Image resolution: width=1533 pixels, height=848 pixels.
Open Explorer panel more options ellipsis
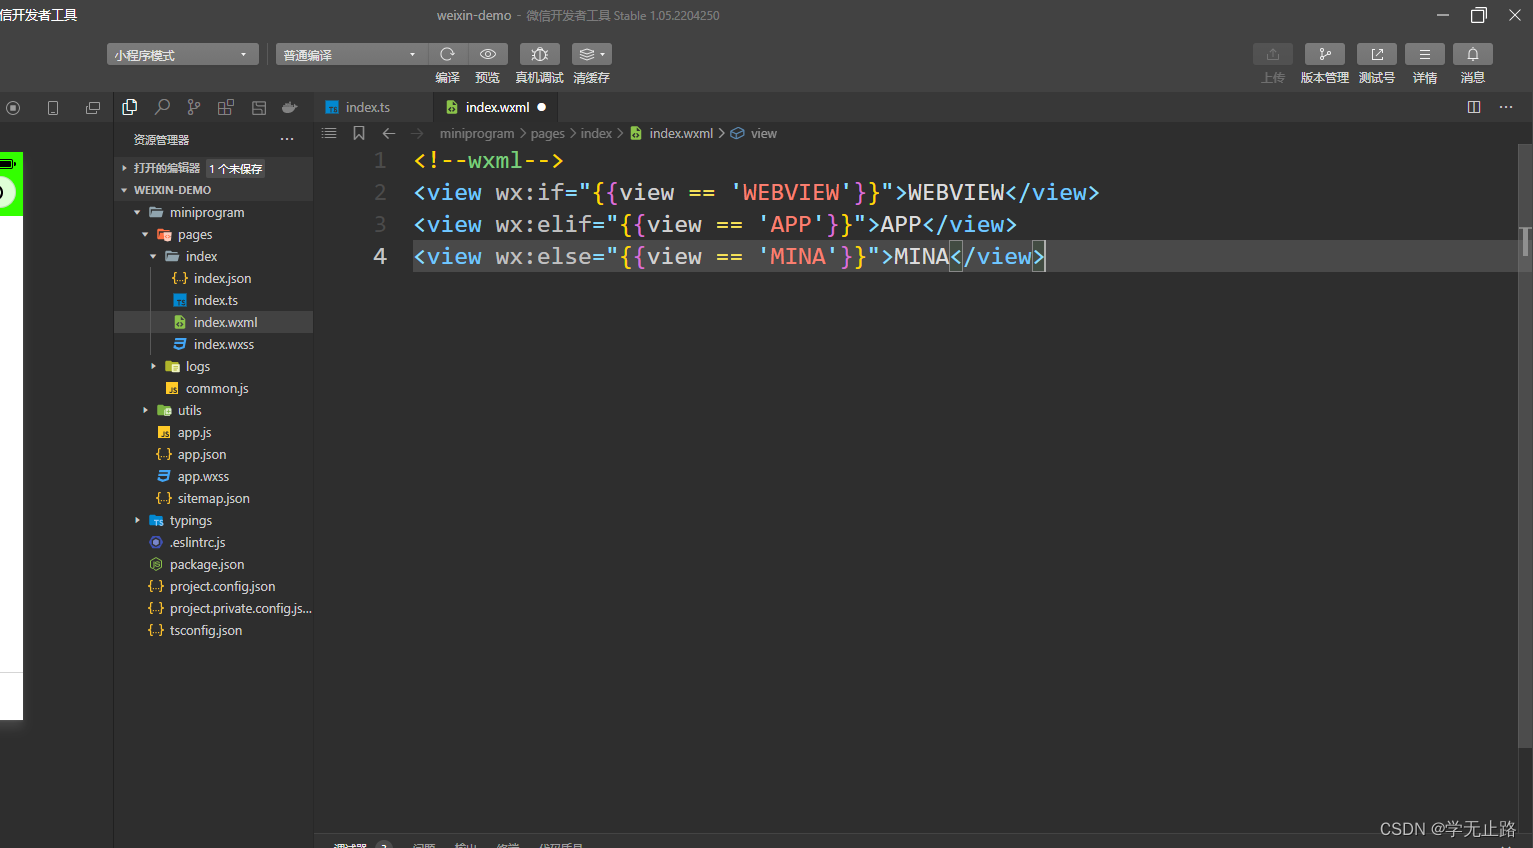[x=287, y=139]
